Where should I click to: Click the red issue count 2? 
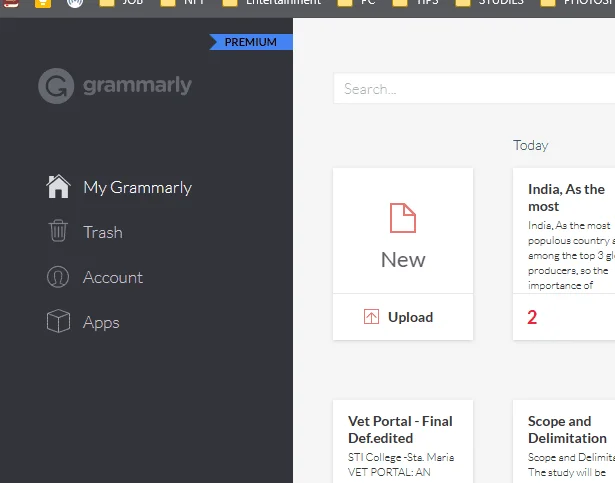click(532, 317)
